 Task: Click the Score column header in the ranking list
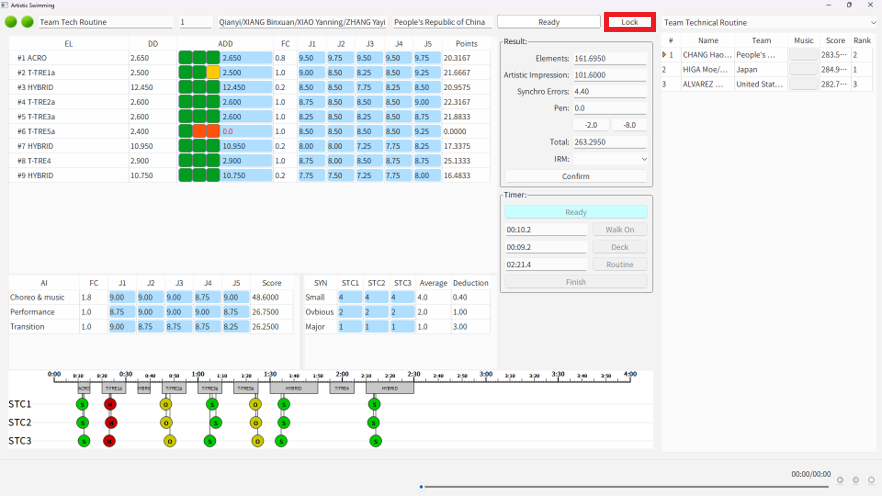pos(835,40)
